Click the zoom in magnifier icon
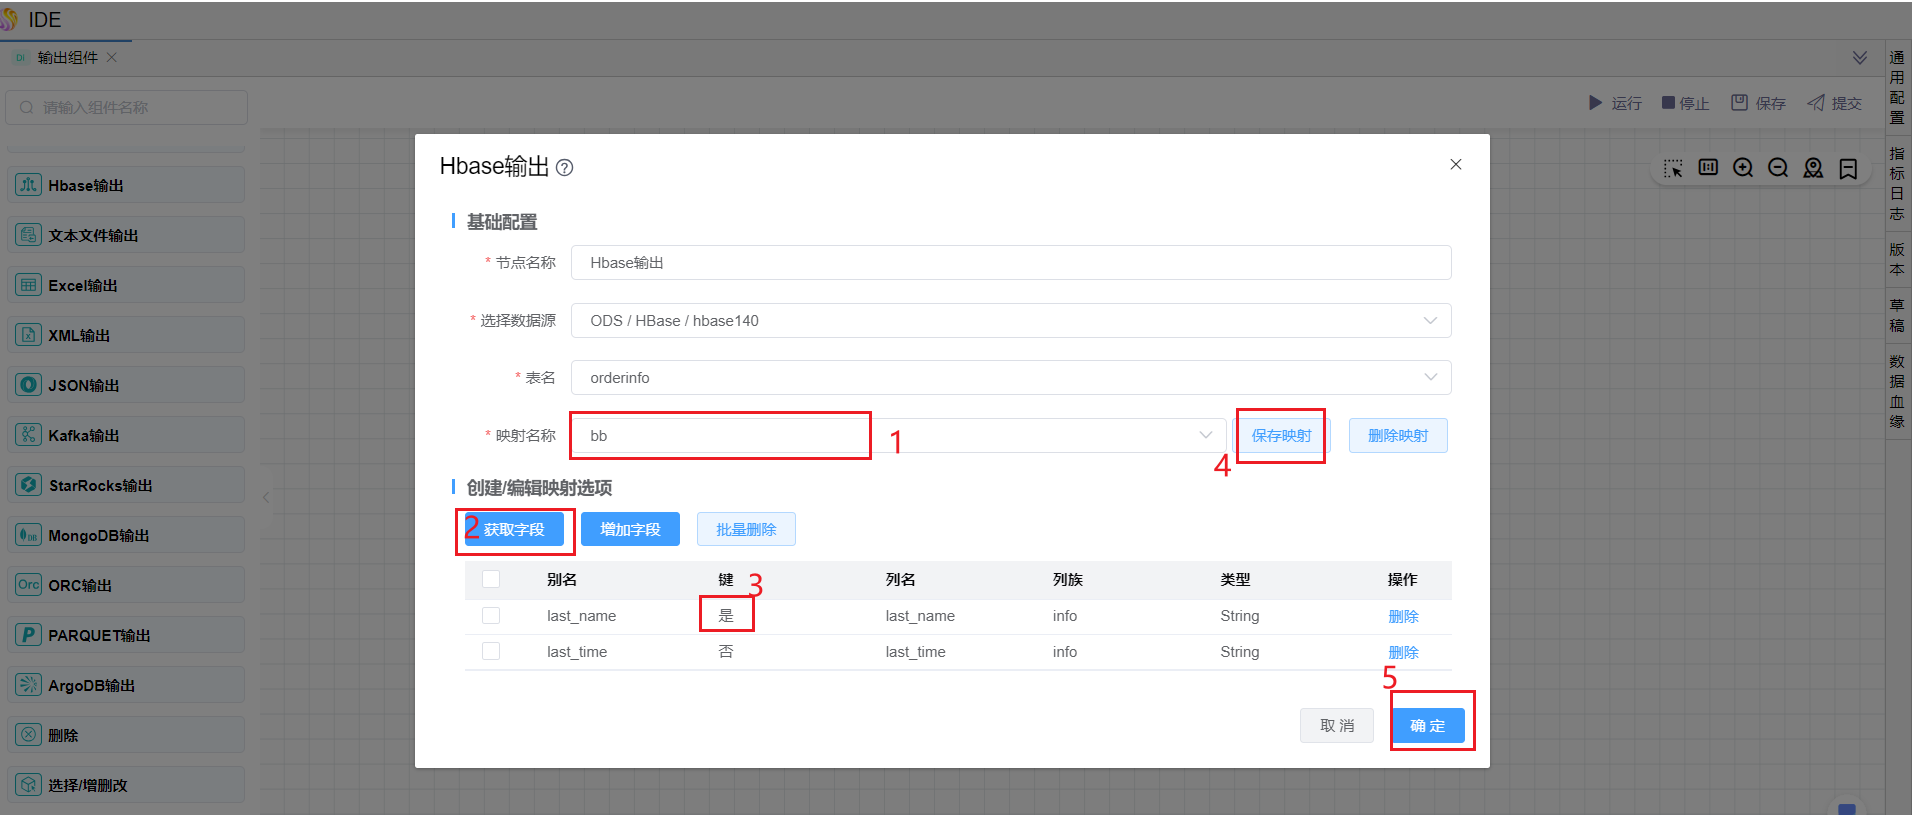 [1743, 168]
